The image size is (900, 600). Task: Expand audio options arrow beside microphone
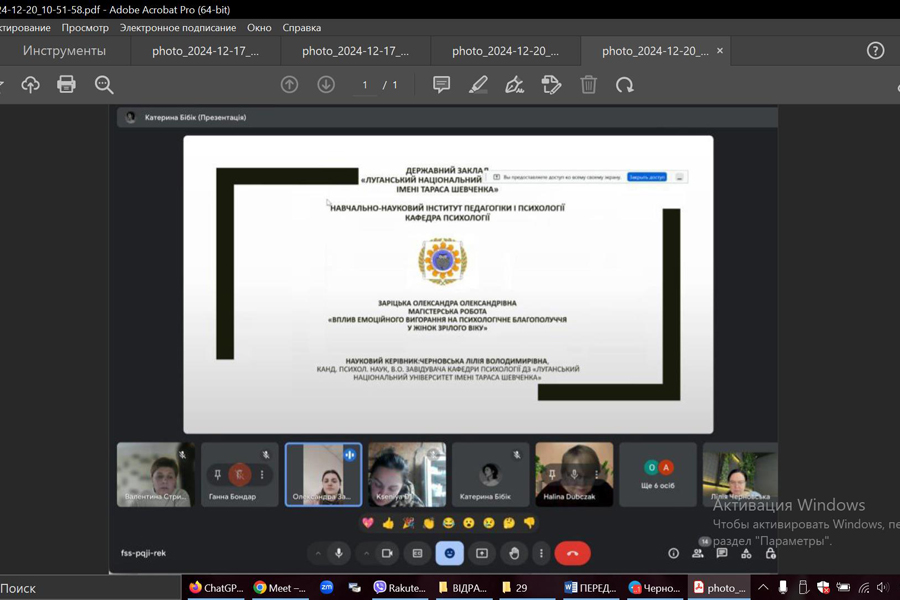(x=318, y=553)
